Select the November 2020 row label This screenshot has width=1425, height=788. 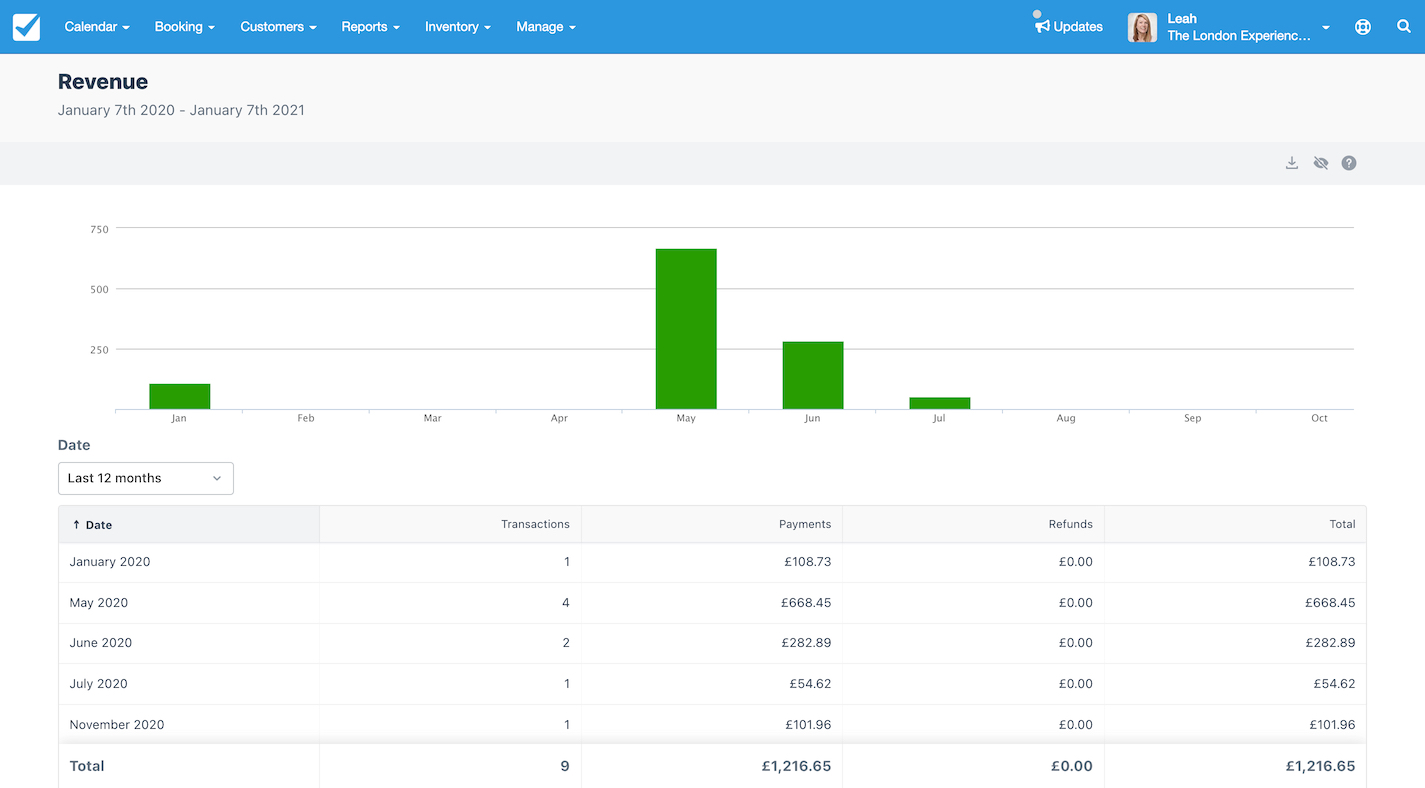[x=117, y=725]
